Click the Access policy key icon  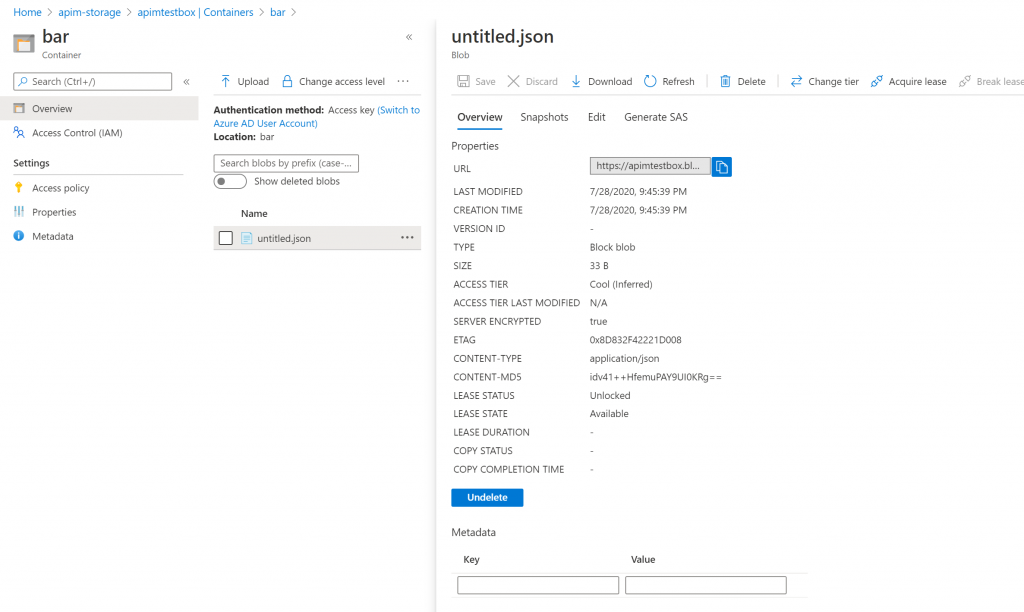click(x=18, y=187)
